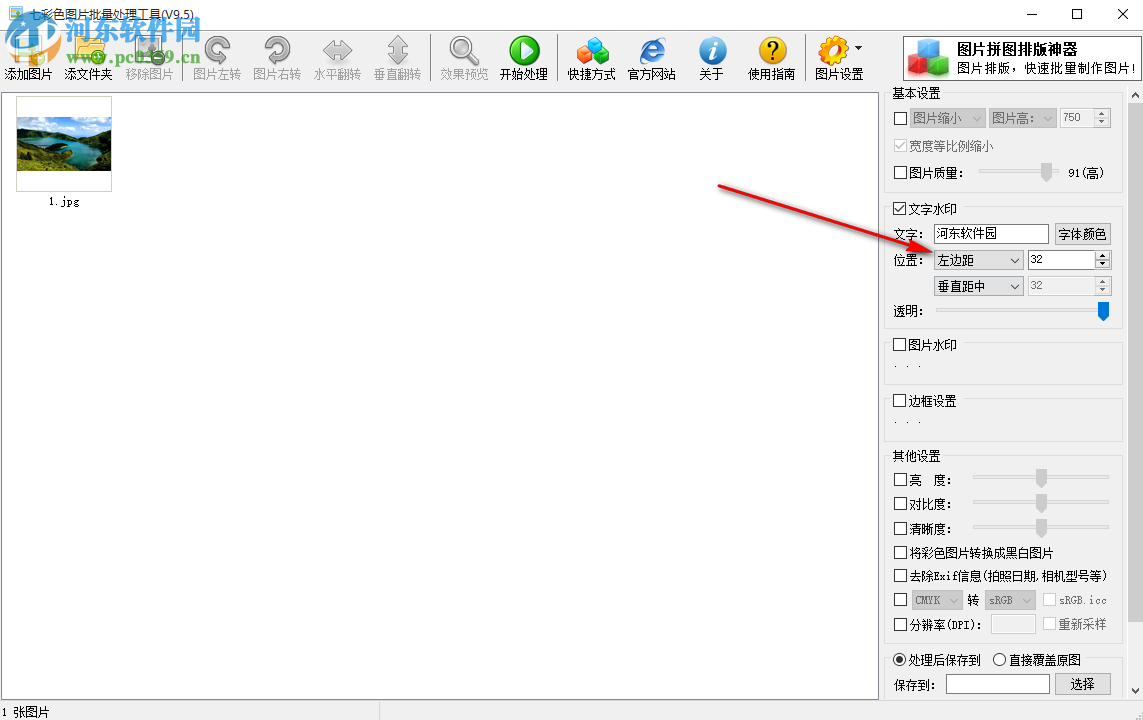Select 处理后保存到 radio button
This screenshot has height=720, width=1143.
[x=900, y=660]
